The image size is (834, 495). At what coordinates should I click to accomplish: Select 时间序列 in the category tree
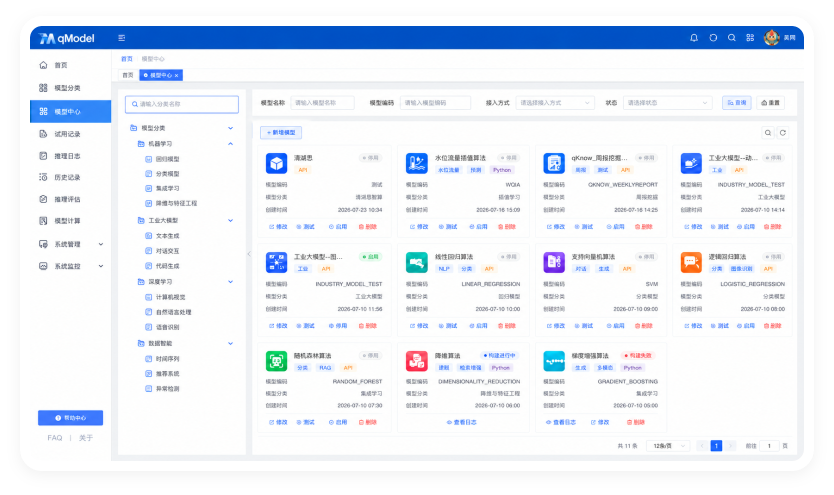(167, 359)
